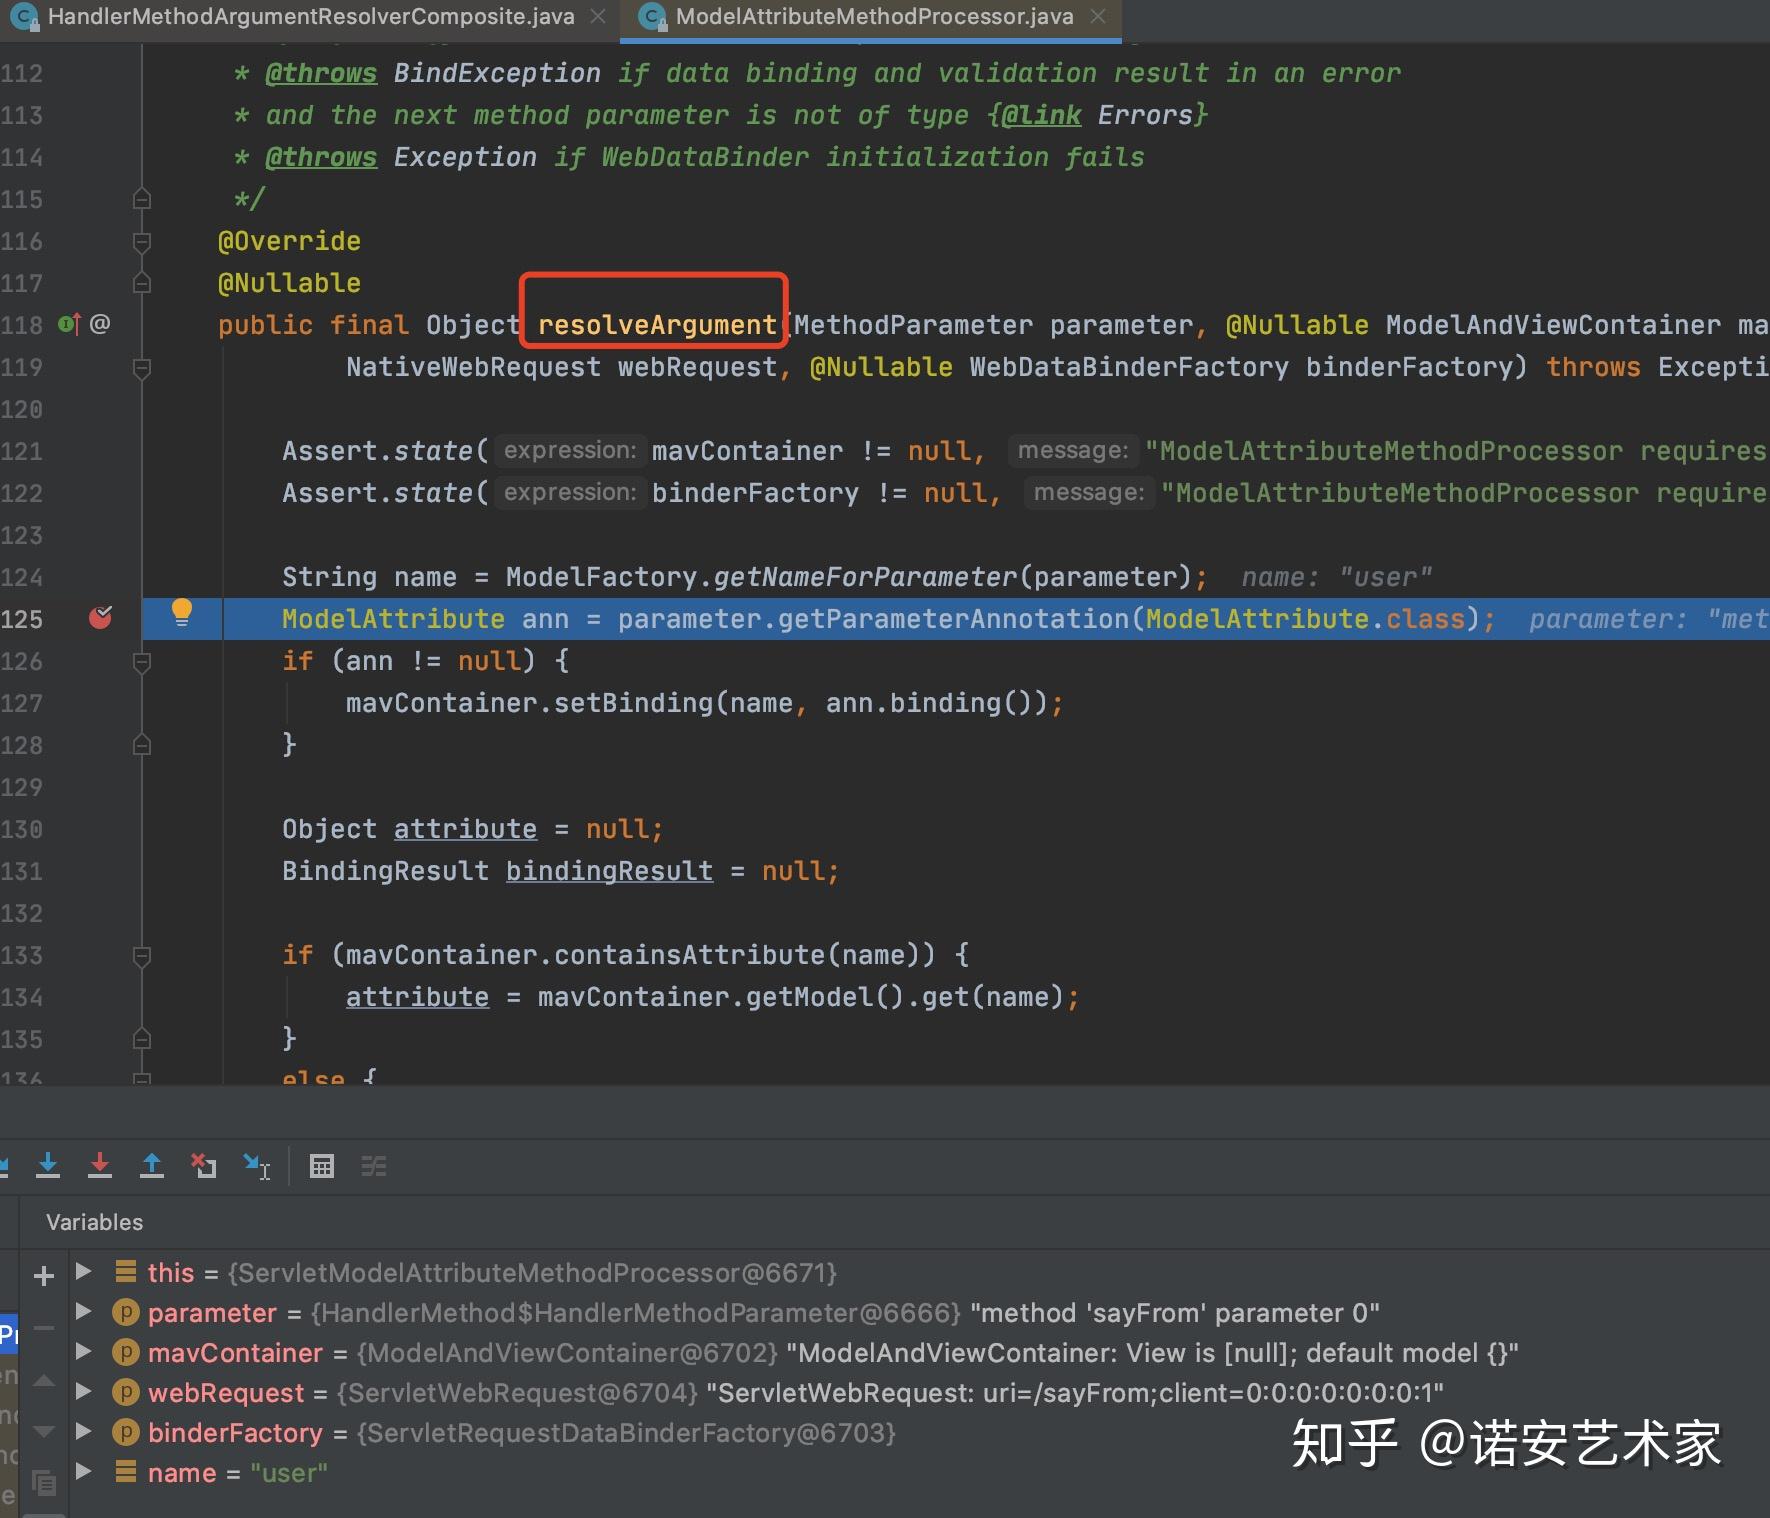
Task: Close the ModelAttributeMethodProcessor.java tab
Action: click(x=1098, y=17)
